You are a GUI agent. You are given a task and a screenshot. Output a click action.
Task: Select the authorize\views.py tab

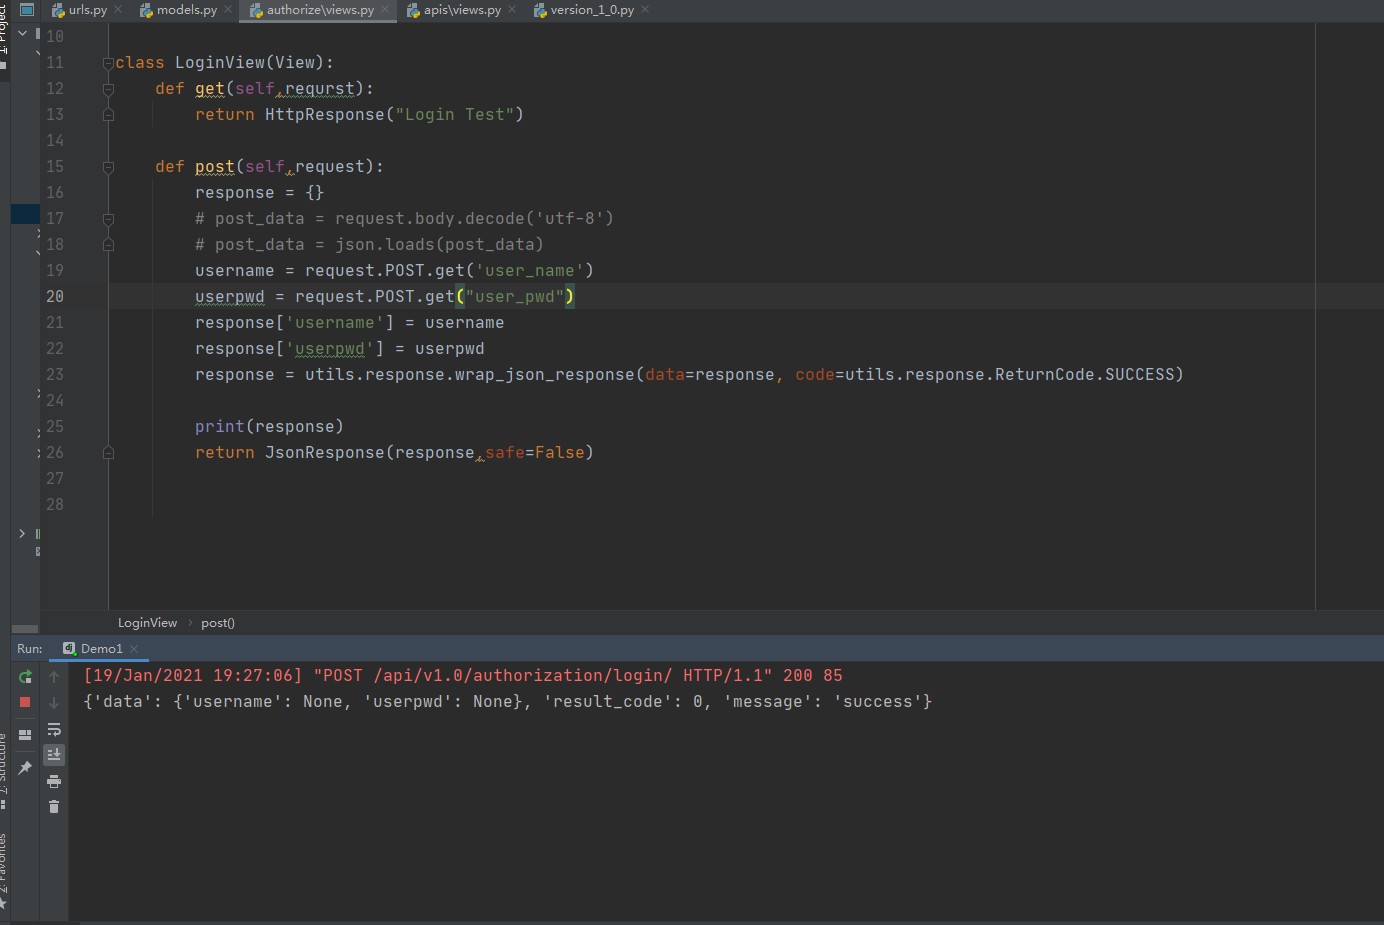[x=320, y=10]
